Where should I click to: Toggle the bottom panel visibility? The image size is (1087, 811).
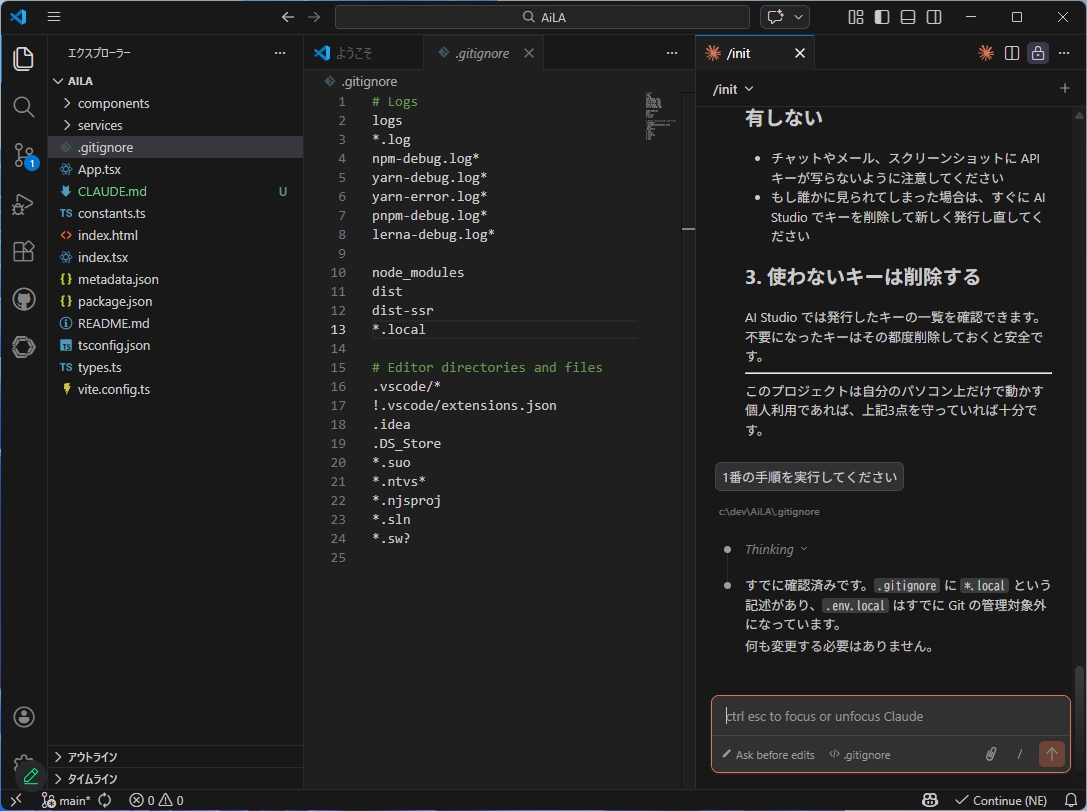point(907,17)
